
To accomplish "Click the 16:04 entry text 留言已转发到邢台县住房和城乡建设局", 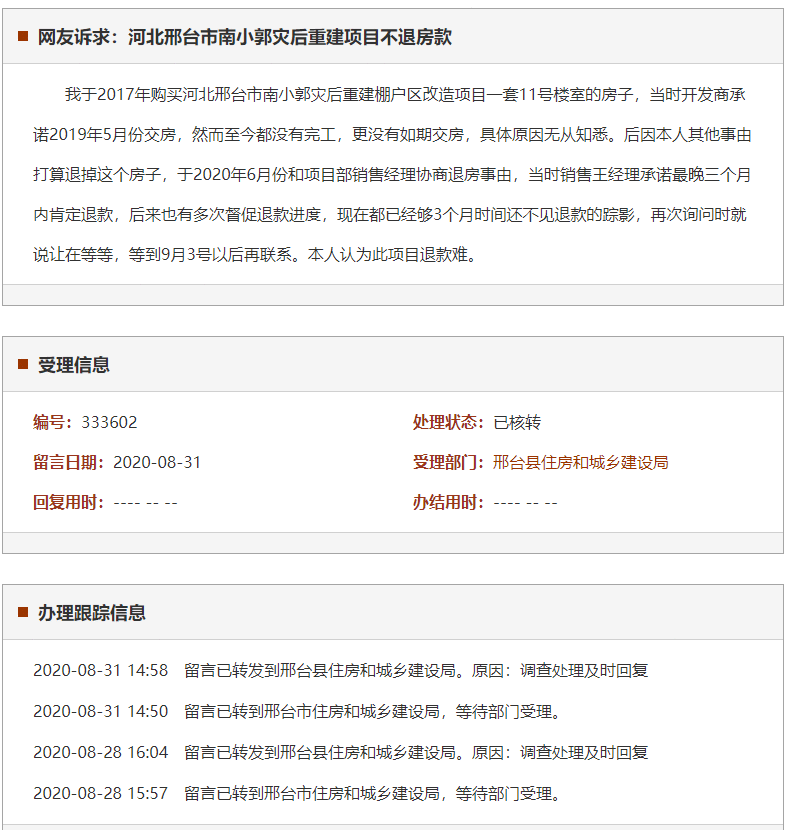I will pyautogui.click(x=320, y=752).
